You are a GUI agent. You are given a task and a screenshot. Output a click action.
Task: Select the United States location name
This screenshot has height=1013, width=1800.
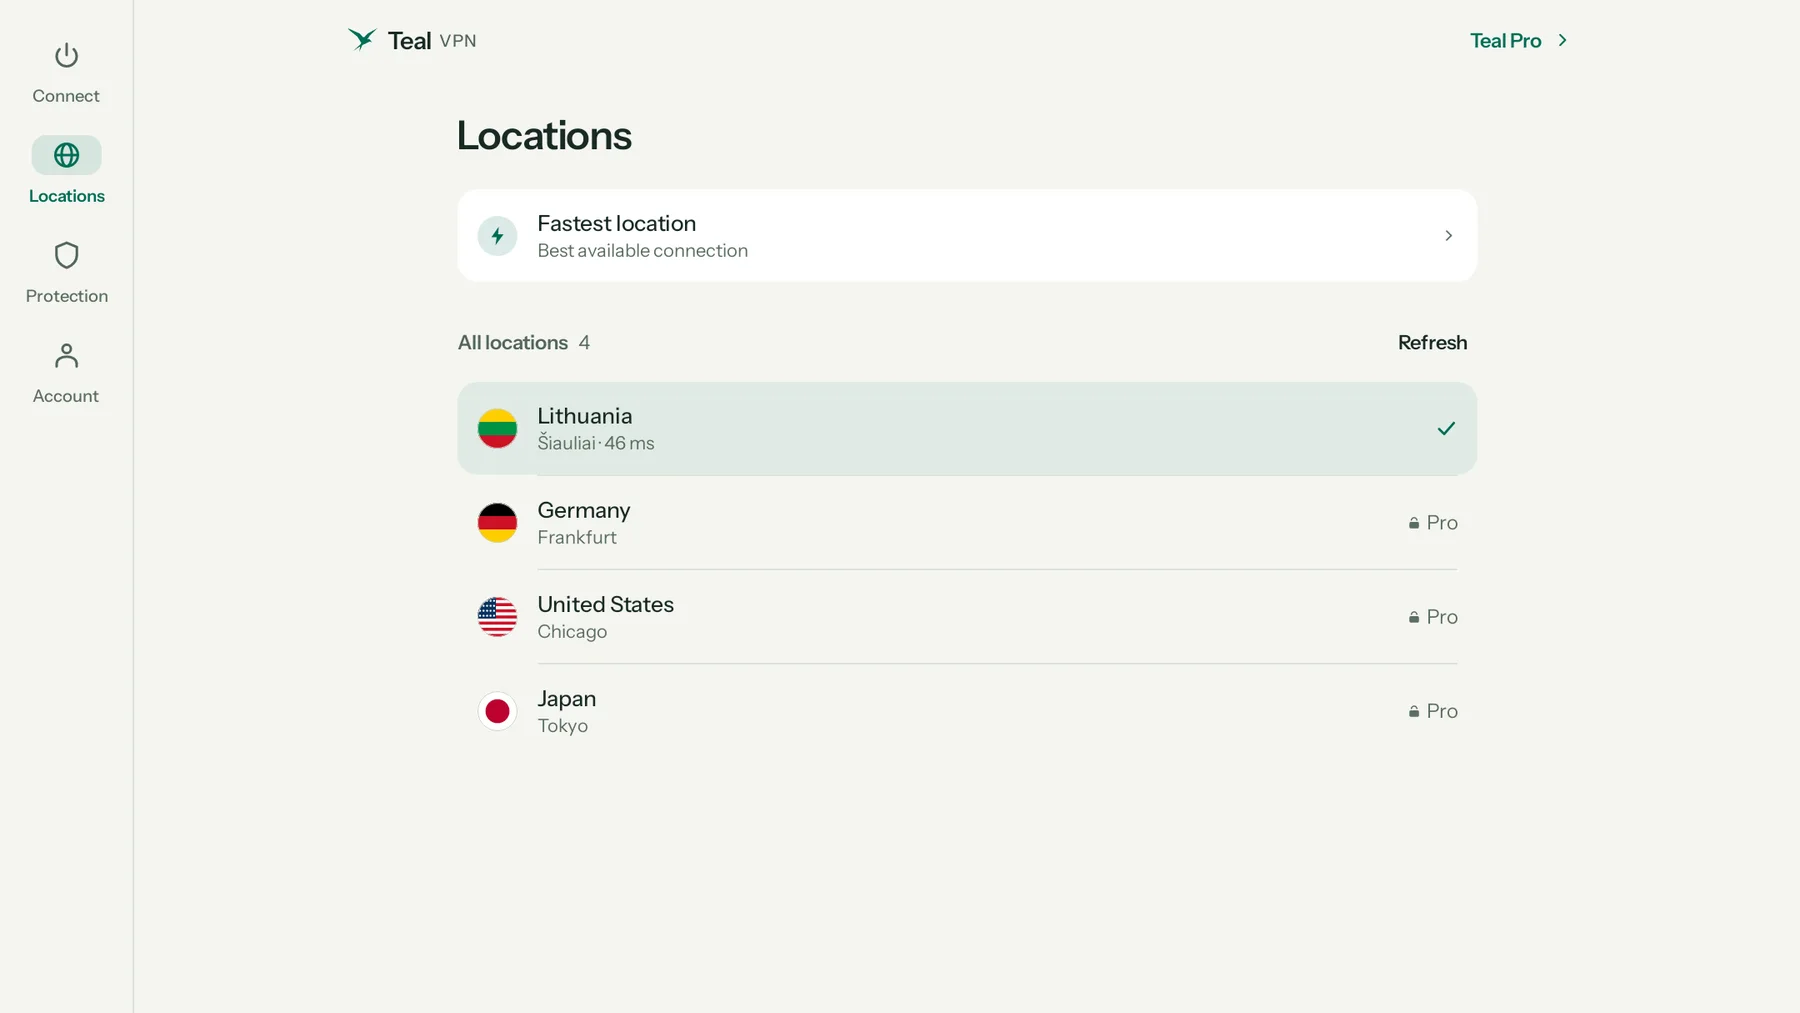(606, 604)
